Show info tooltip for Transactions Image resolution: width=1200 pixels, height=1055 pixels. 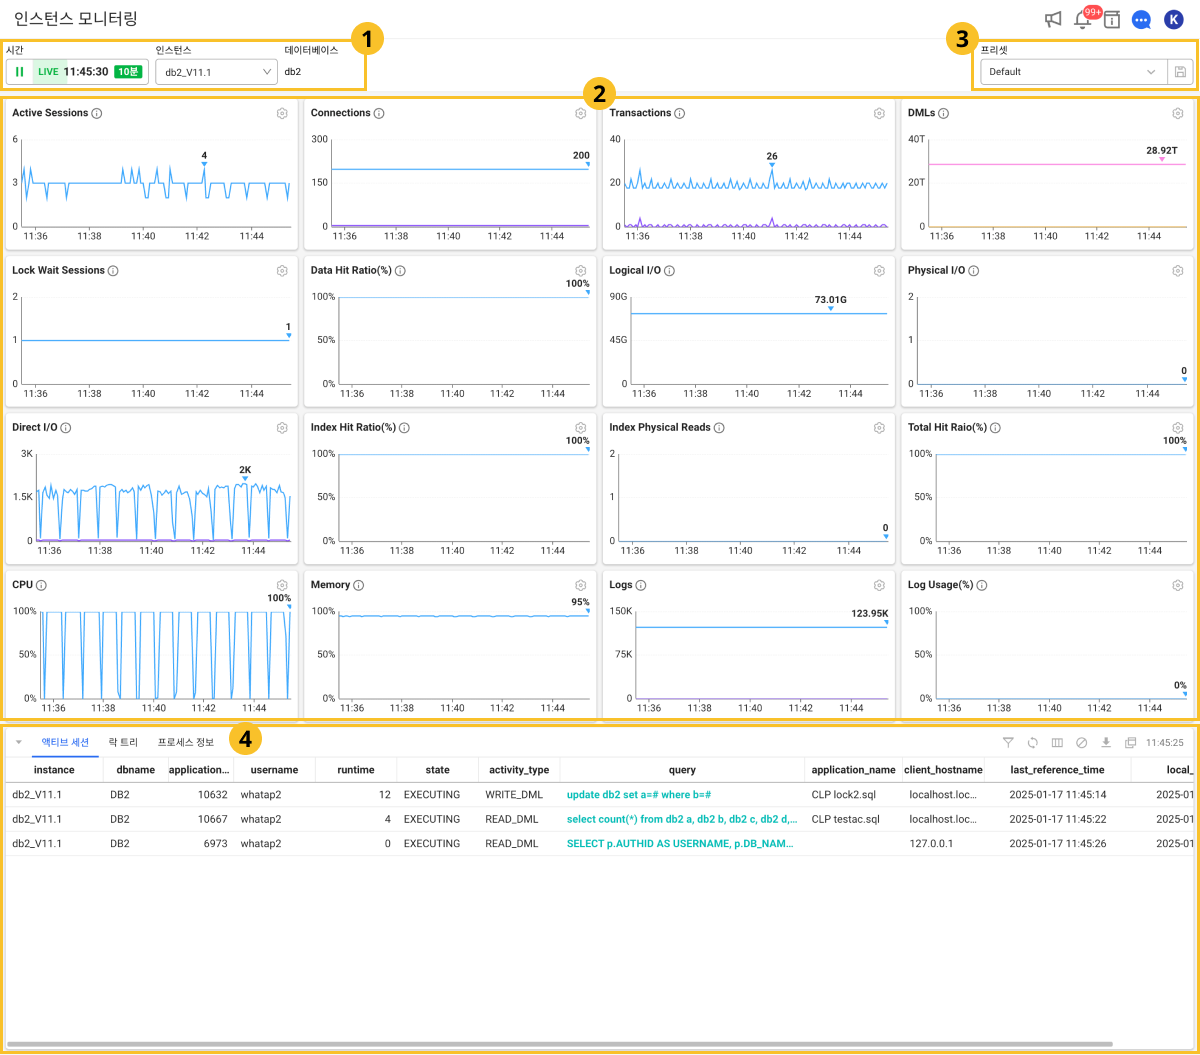coord(680,114)
